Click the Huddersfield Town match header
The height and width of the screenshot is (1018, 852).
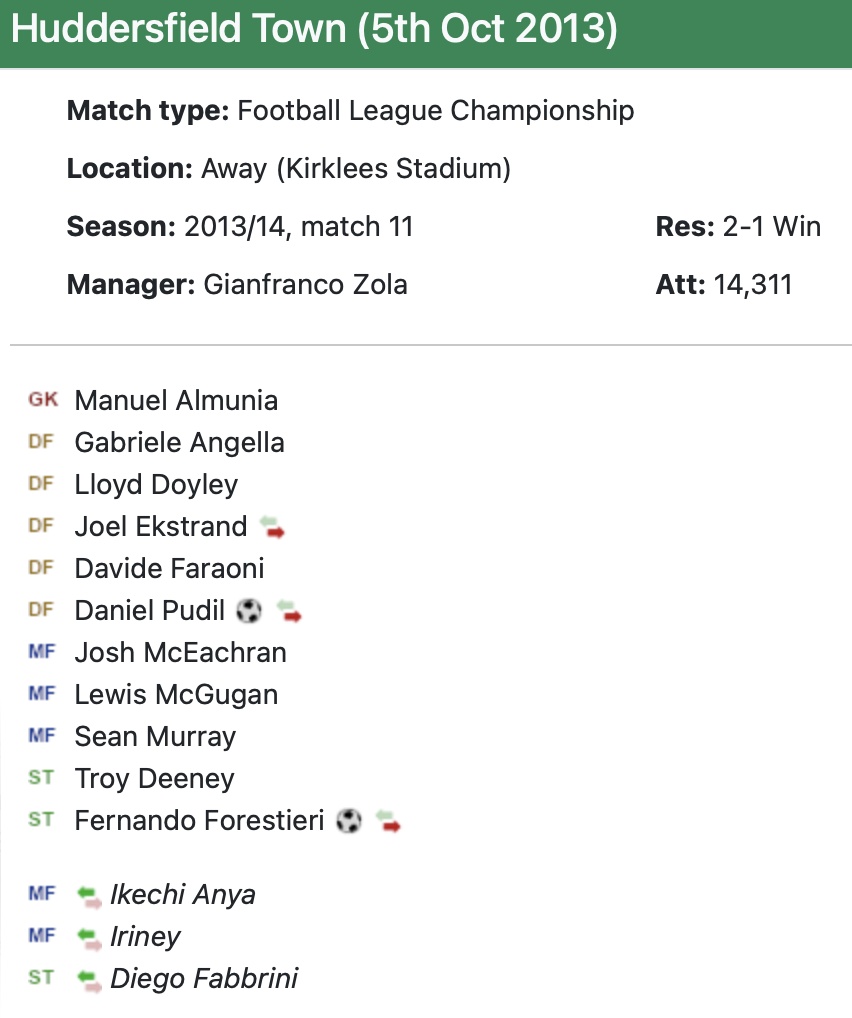pos(314,32)
